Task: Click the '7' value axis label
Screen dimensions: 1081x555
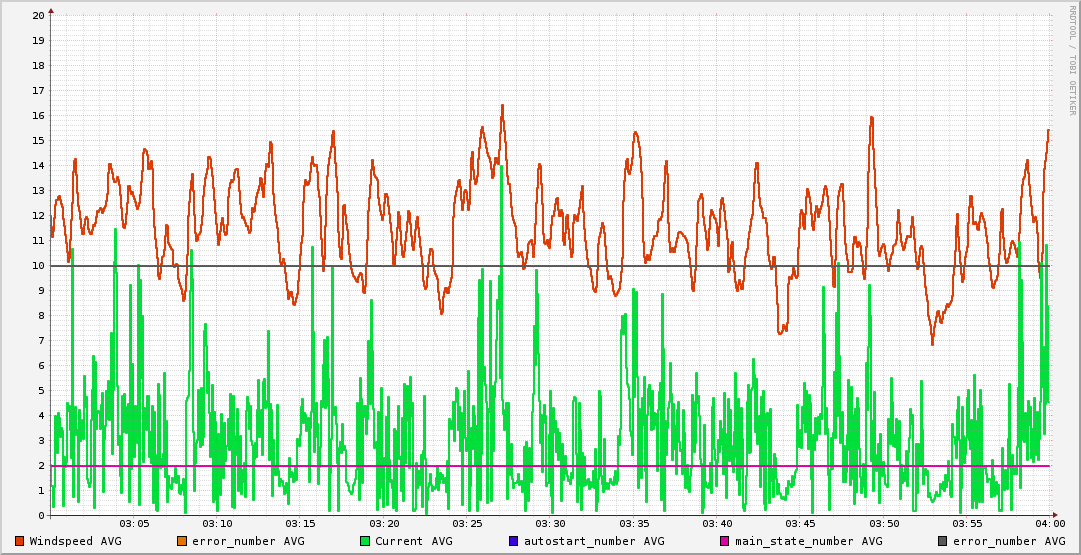Action: click(x=41, y=341)
